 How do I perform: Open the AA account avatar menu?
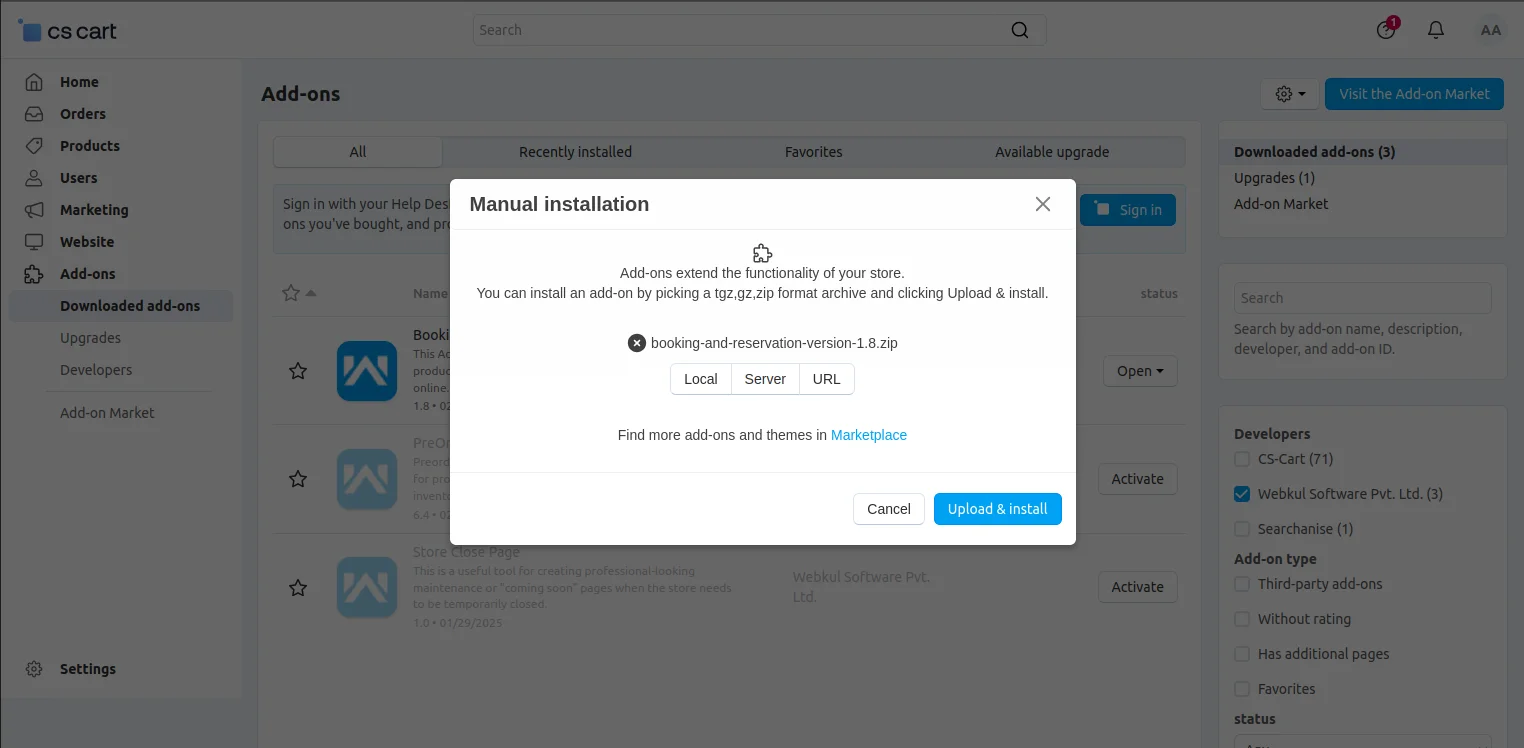coord(1490,29)
